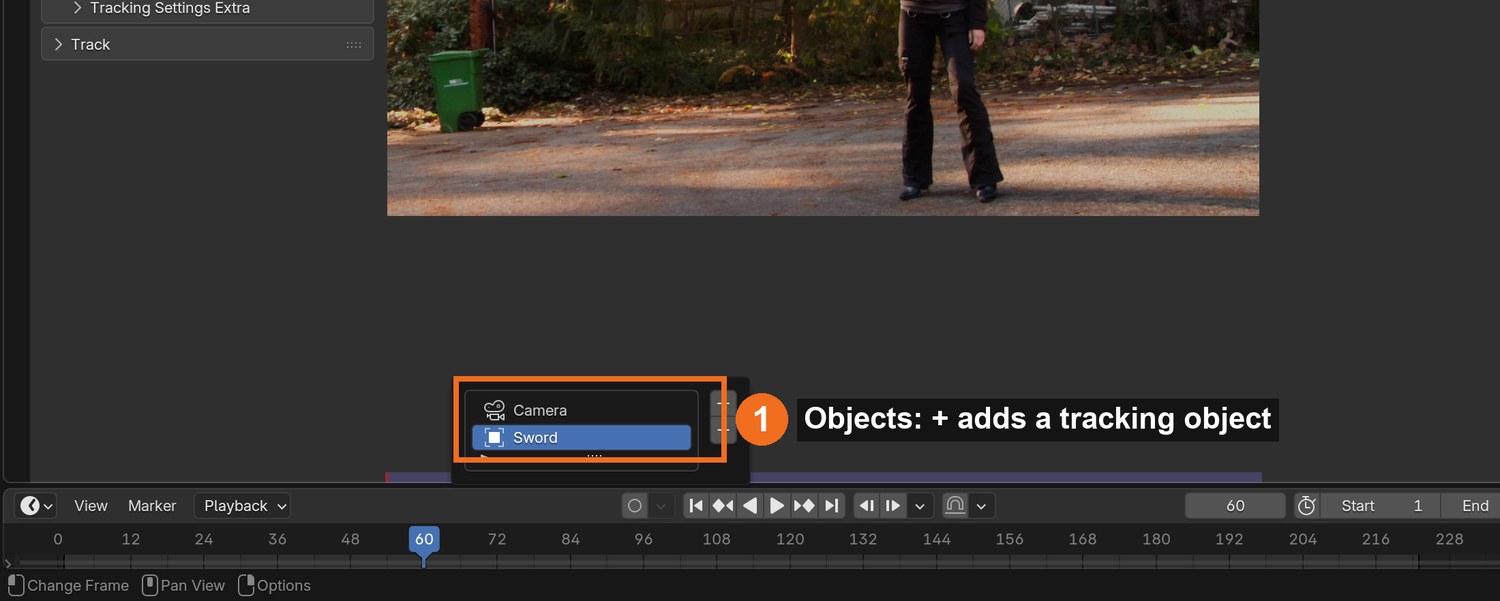Click the mouse icon beside Change Frame
The height and width of the screenshot is (601, 1500).
pos(15,585)
